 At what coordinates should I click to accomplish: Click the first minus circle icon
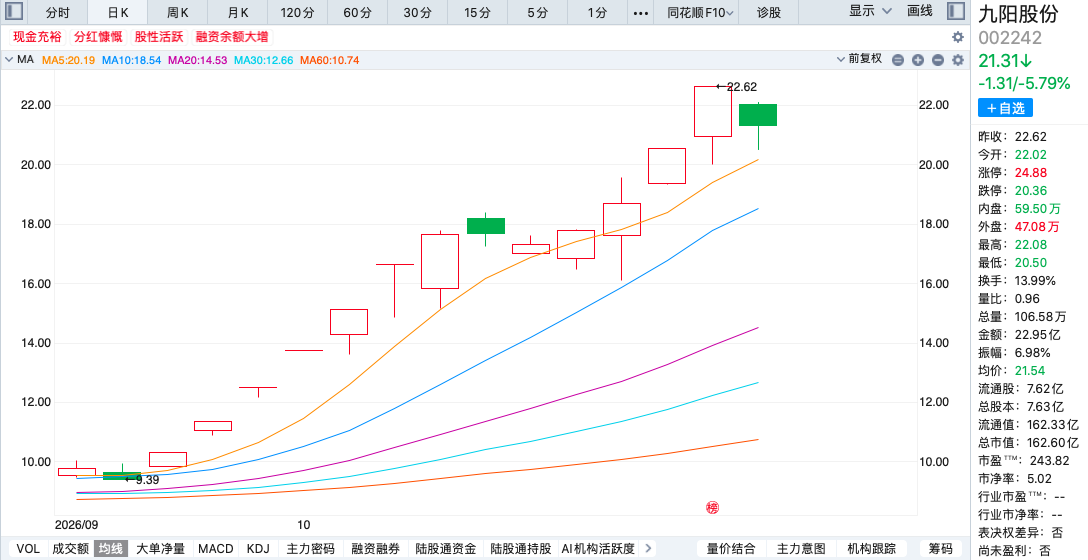point(898,60)
